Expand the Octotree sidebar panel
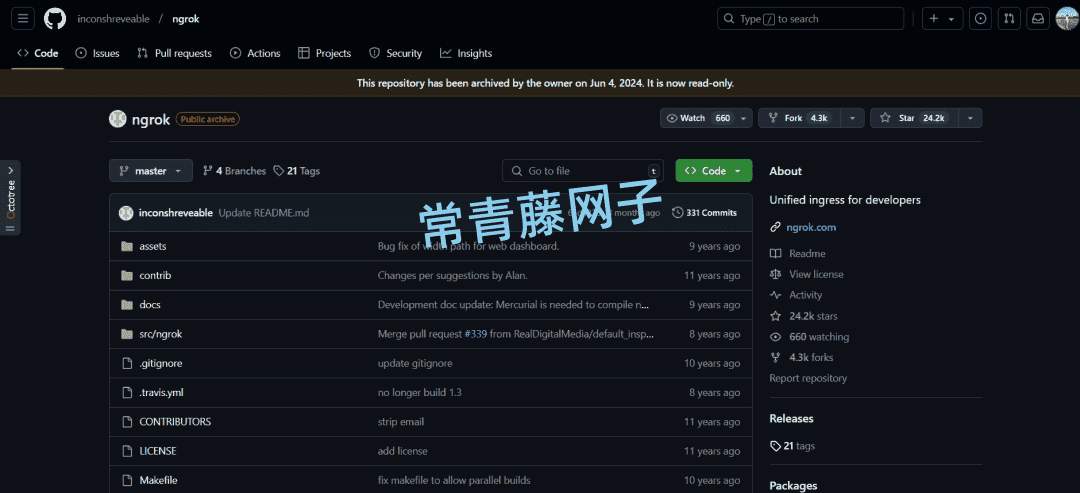1080x493 pixels. coord(11,197)
